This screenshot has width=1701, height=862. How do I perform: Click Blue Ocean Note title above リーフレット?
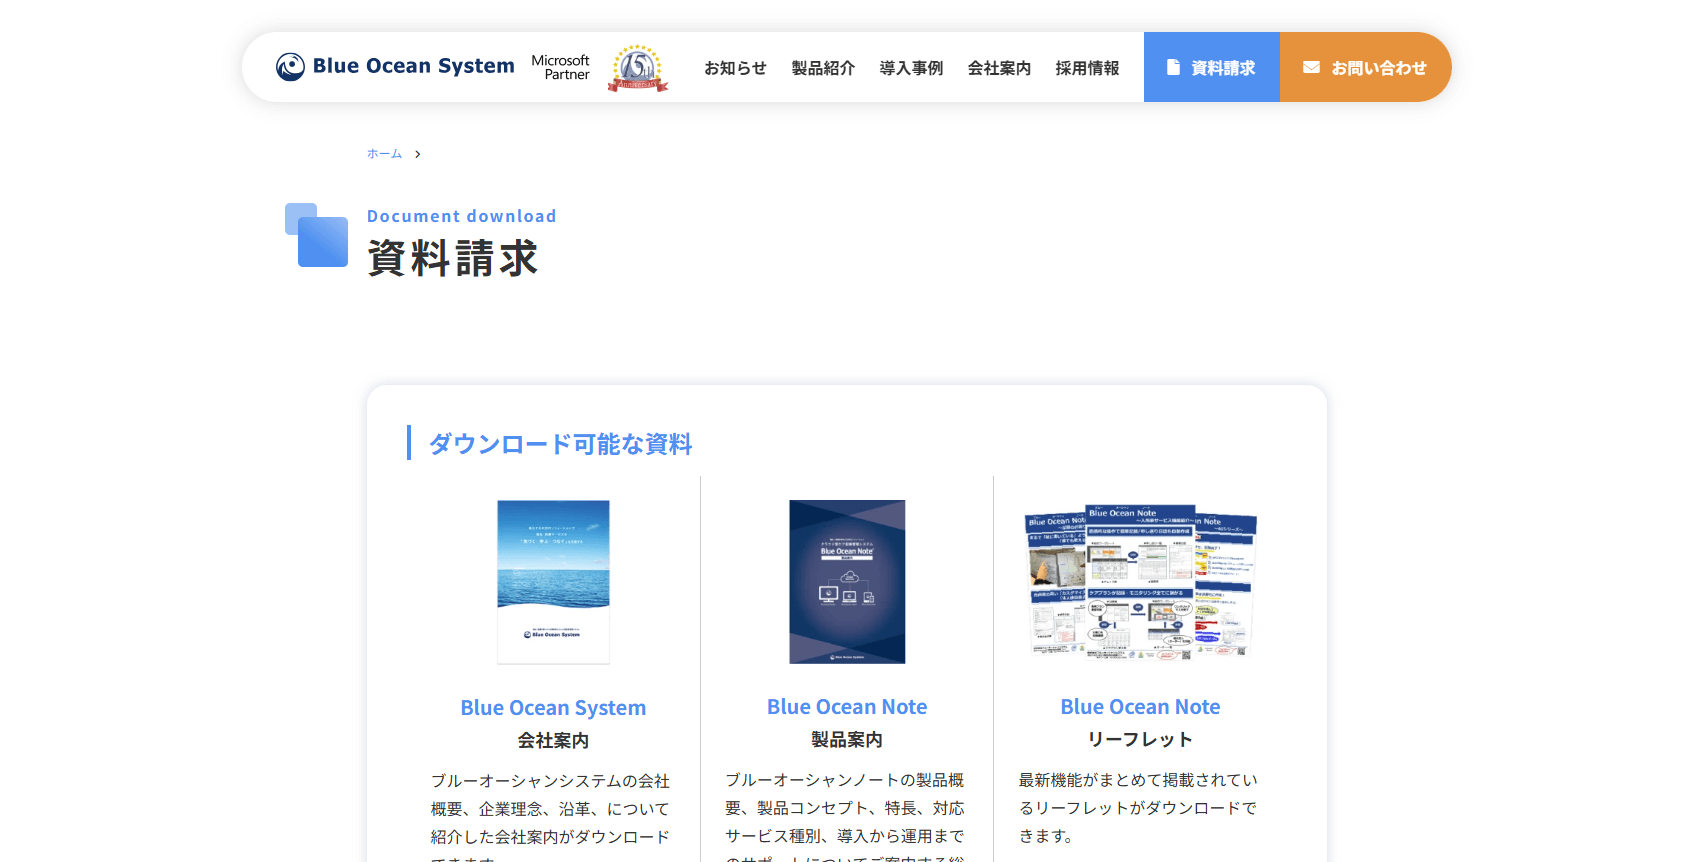click(x=1140, y=707)
